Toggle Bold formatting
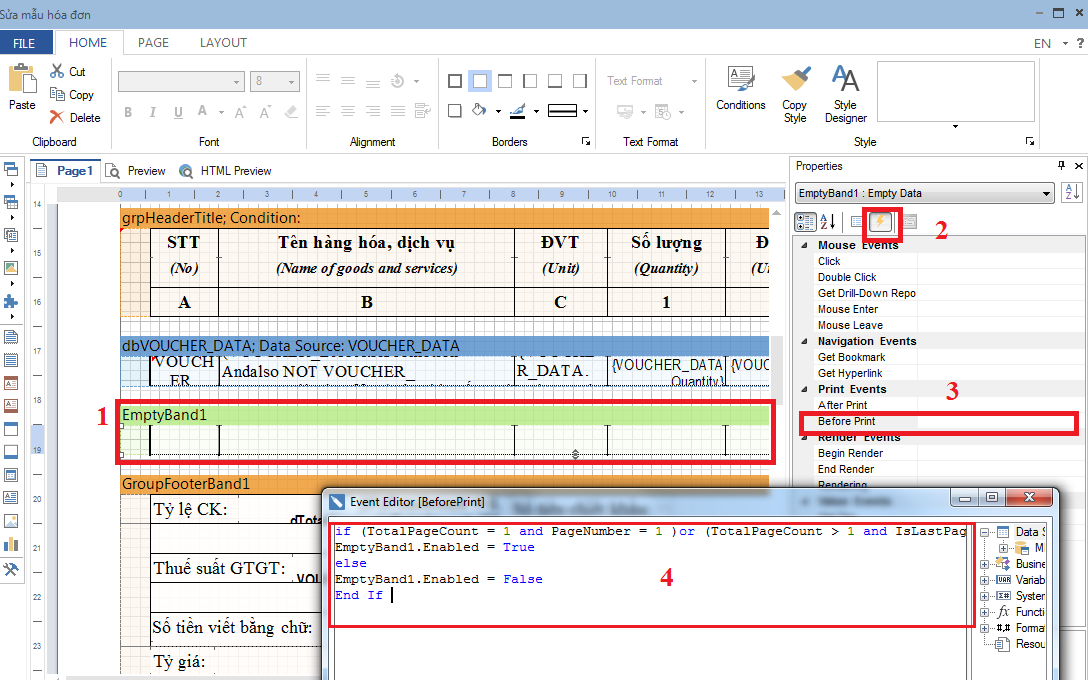 click(x=128, y=112)
